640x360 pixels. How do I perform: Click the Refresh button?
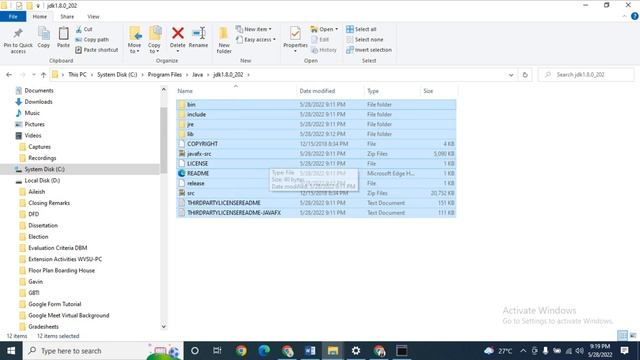click(x=525, y=75)
